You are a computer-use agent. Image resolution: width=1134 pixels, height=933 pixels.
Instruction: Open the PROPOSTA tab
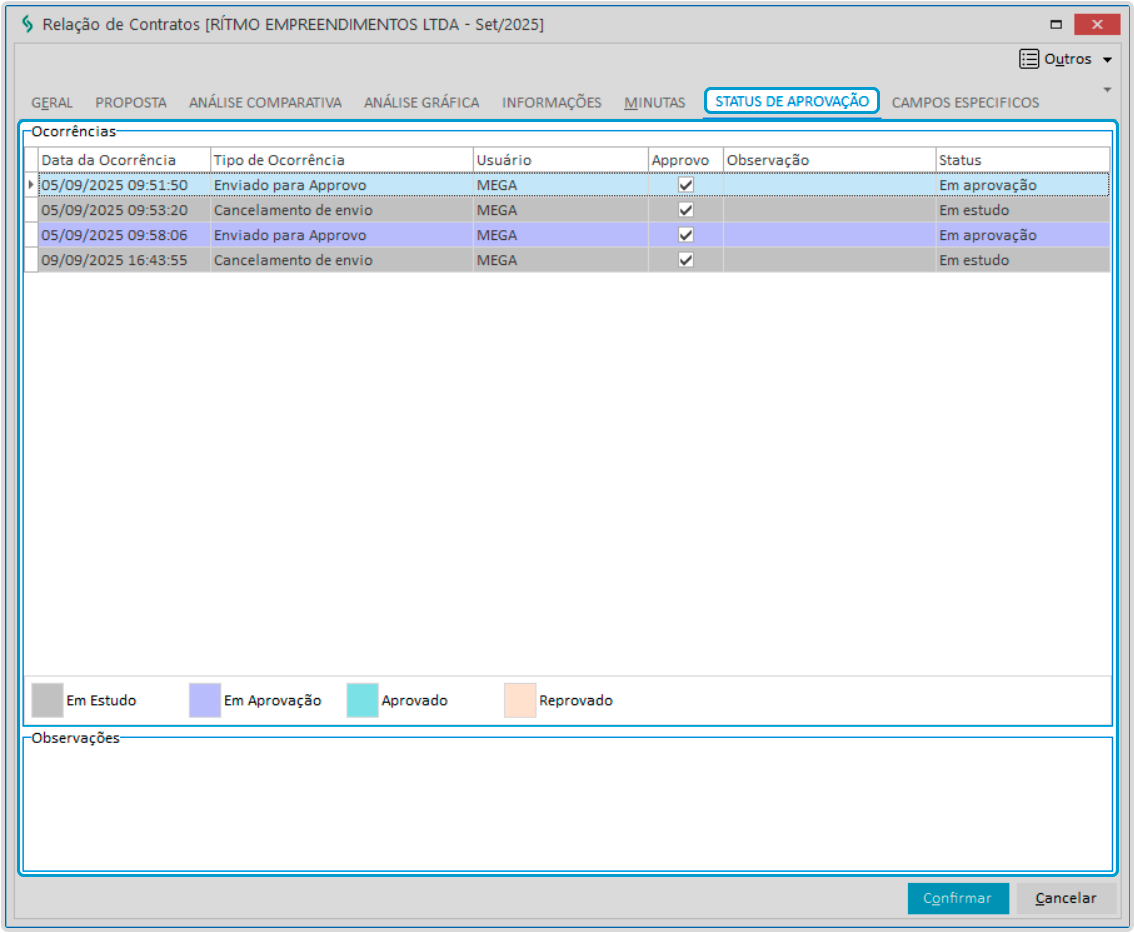click(131, 103)
